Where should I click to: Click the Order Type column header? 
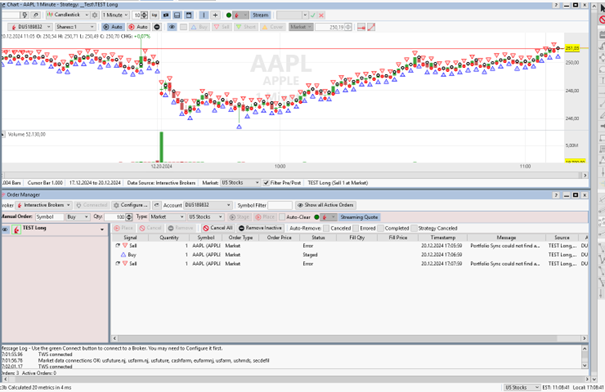click(240, 238)
